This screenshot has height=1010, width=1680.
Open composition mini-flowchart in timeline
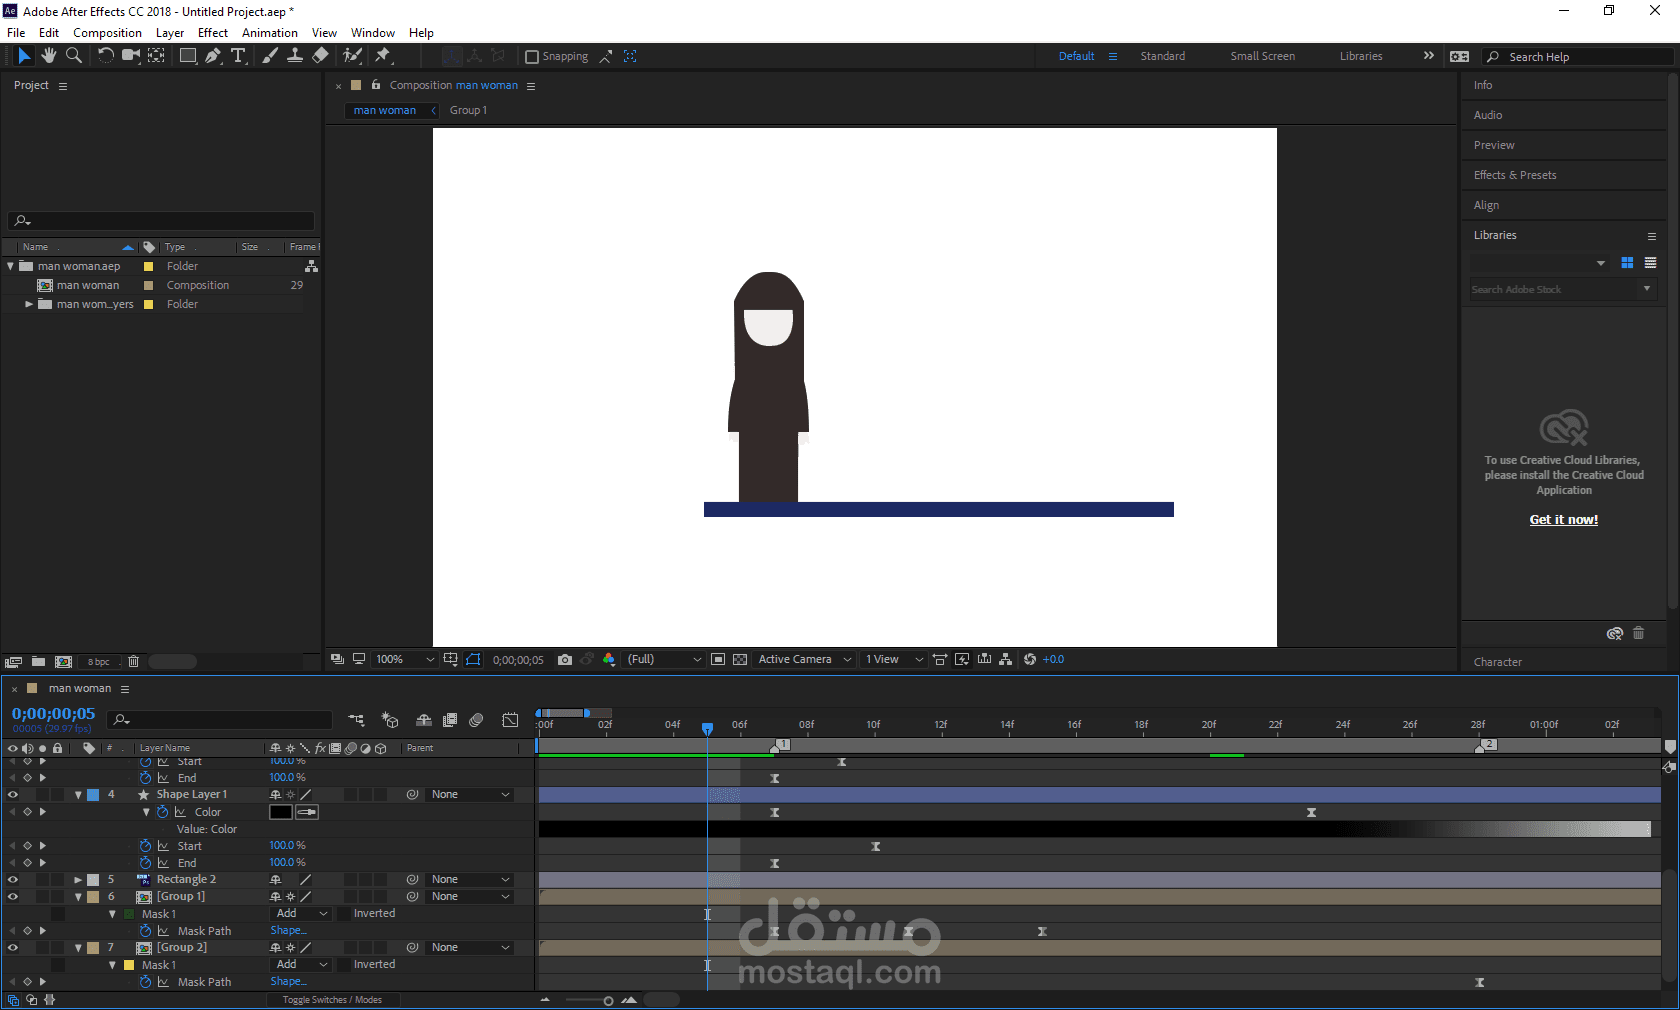tap(356, 720)
